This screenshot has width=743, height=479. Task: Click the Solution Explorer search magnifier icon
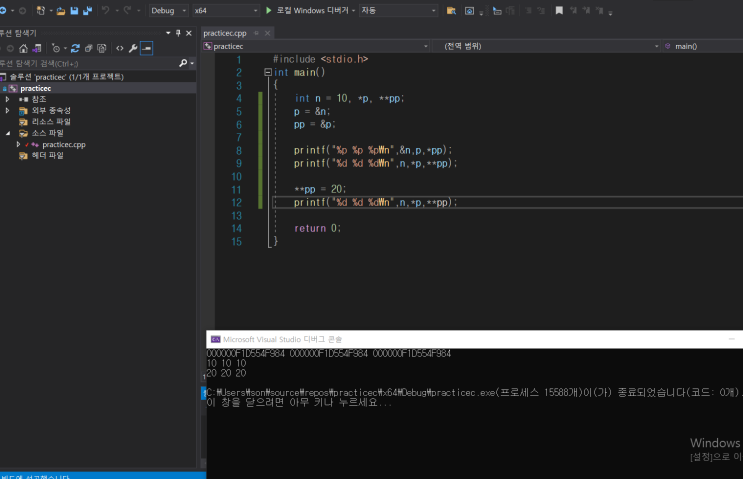pyautogui.click(x=183, y=63)
